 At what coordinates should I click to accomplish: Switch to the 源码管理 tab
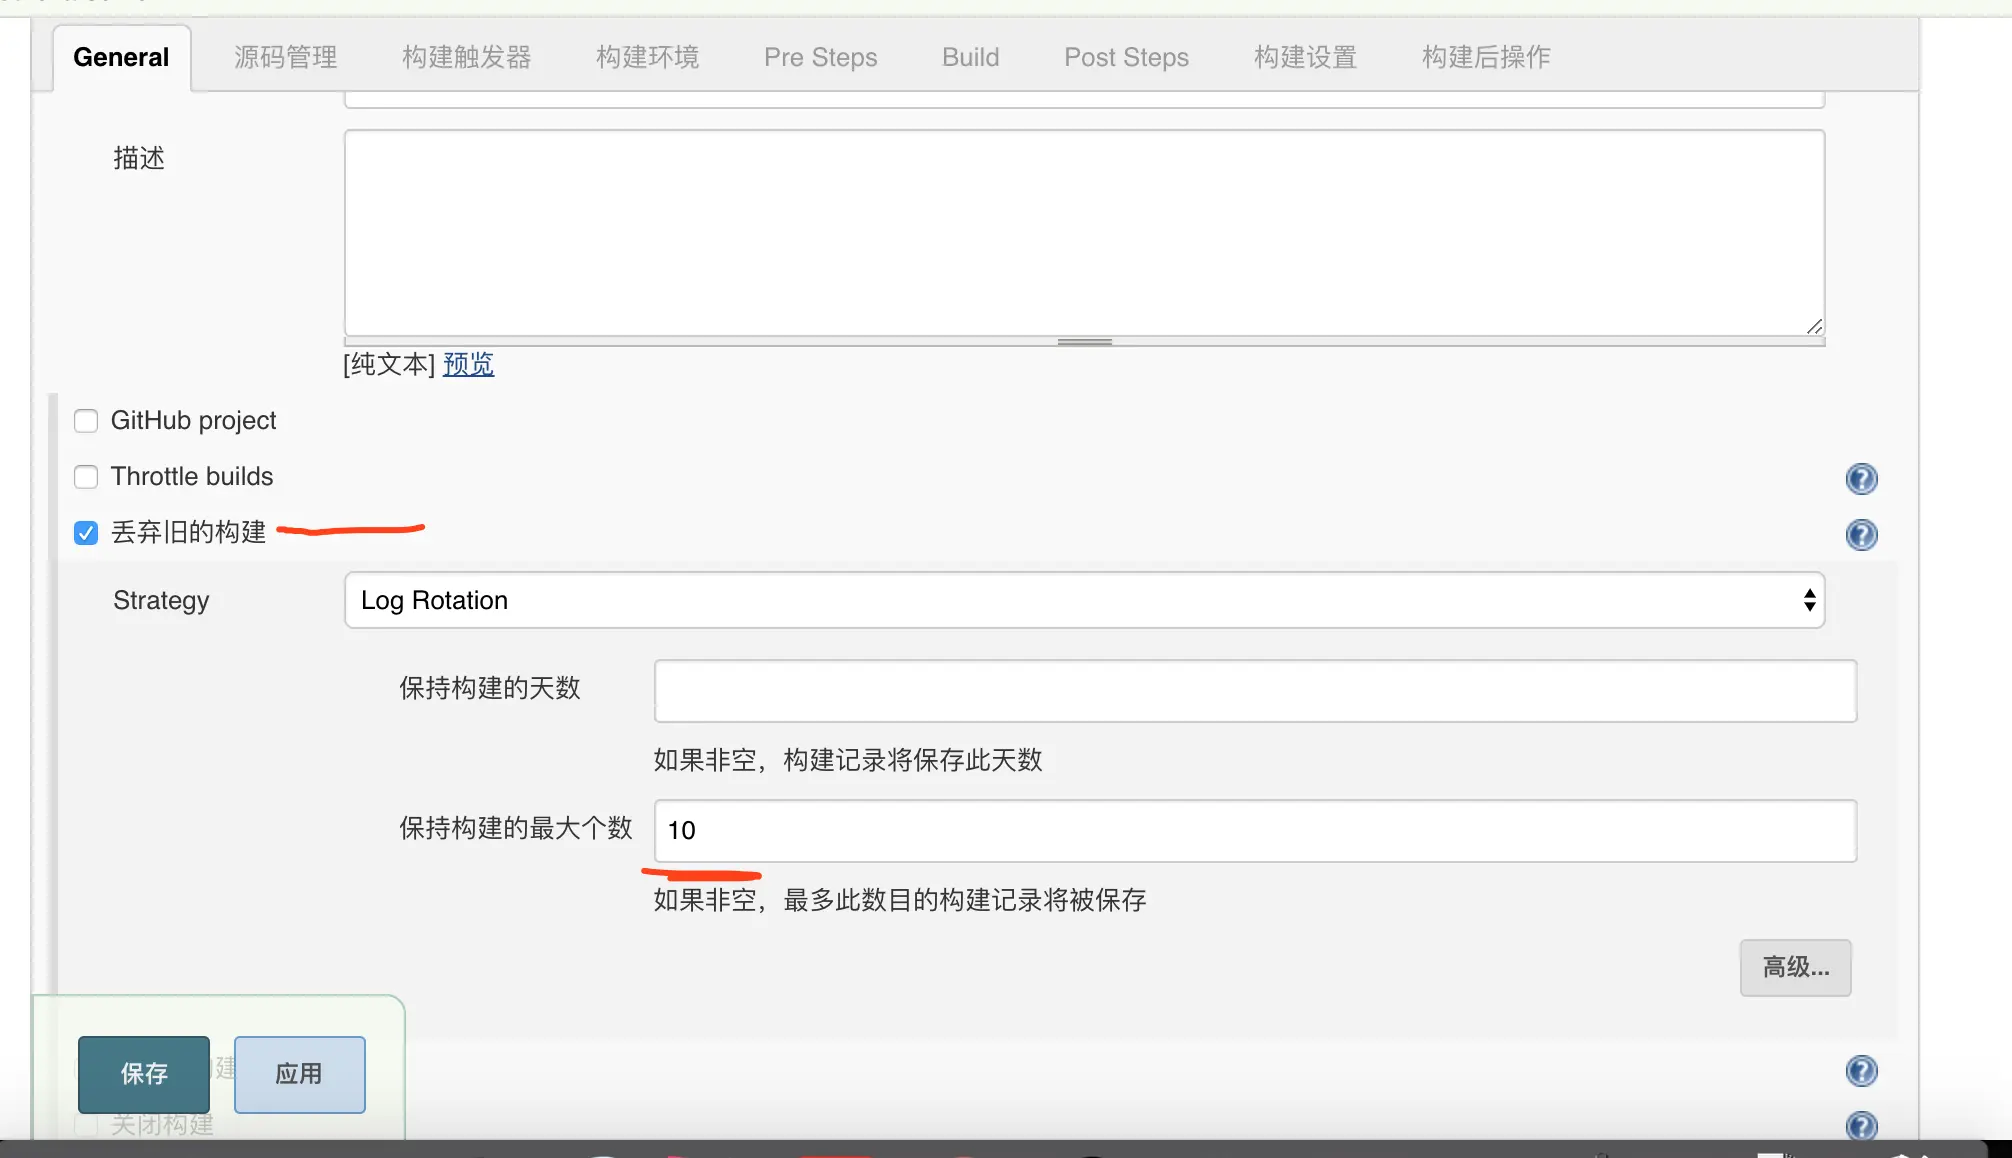click(285, 57)
